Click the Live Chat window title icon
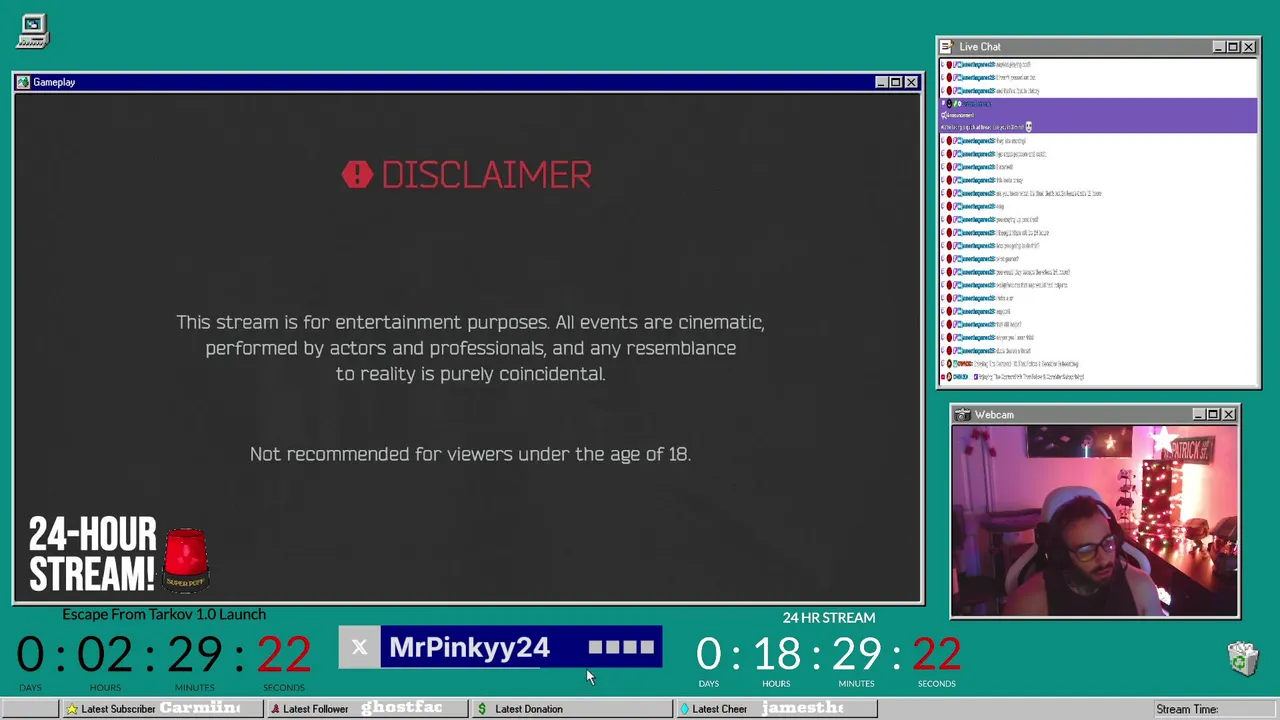The image size is (1280, 720). click(947, 47)
